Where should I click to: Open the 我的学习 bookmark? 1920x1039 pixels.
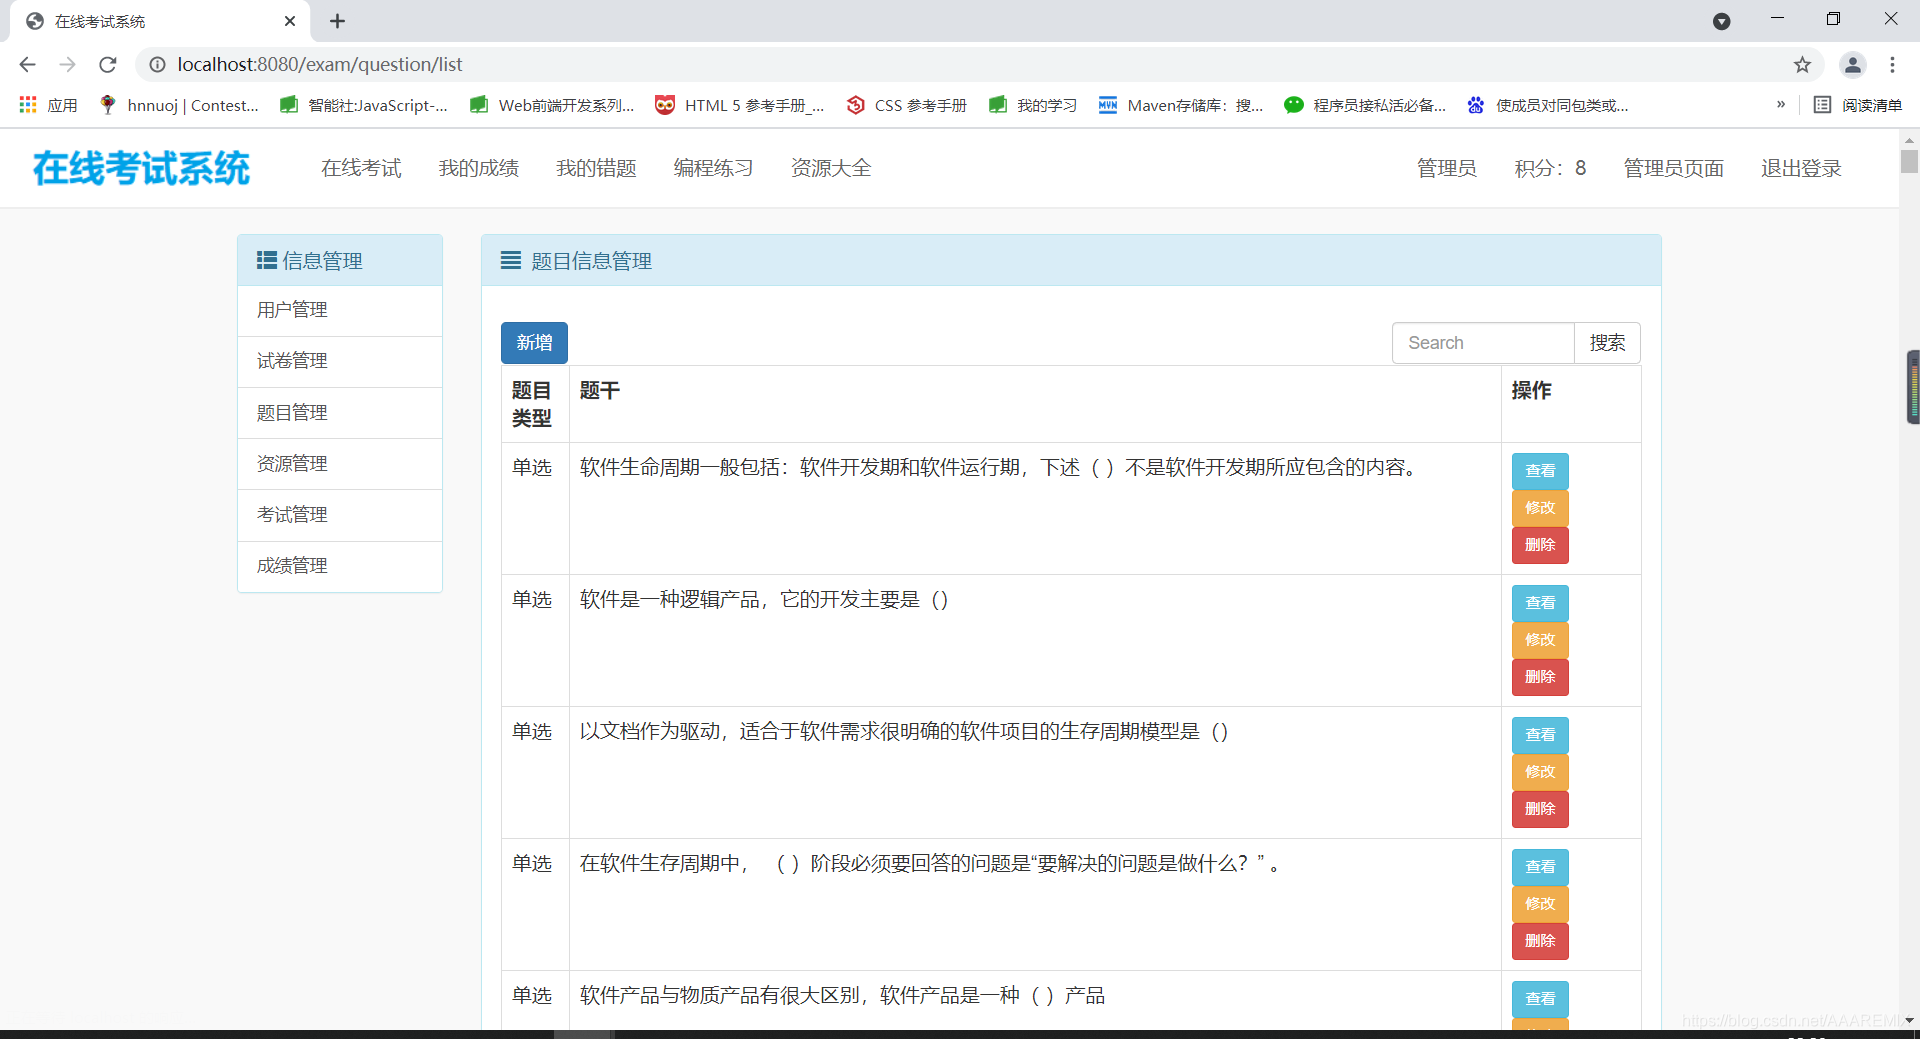coord(1033,105)
